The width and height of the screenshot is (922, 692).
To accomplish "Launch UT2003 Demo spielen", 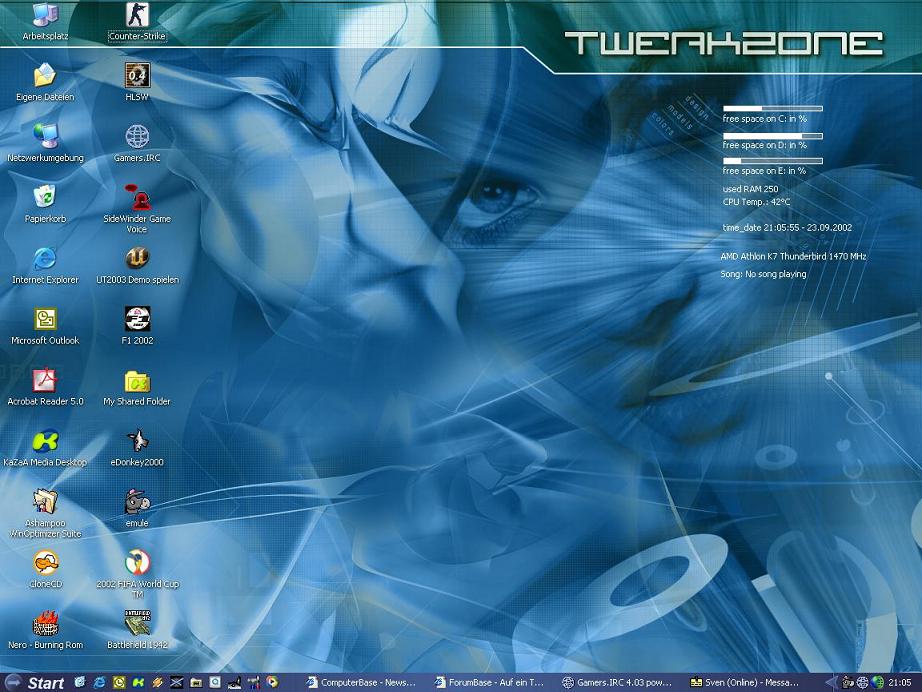I will click(x=137, y=265).
